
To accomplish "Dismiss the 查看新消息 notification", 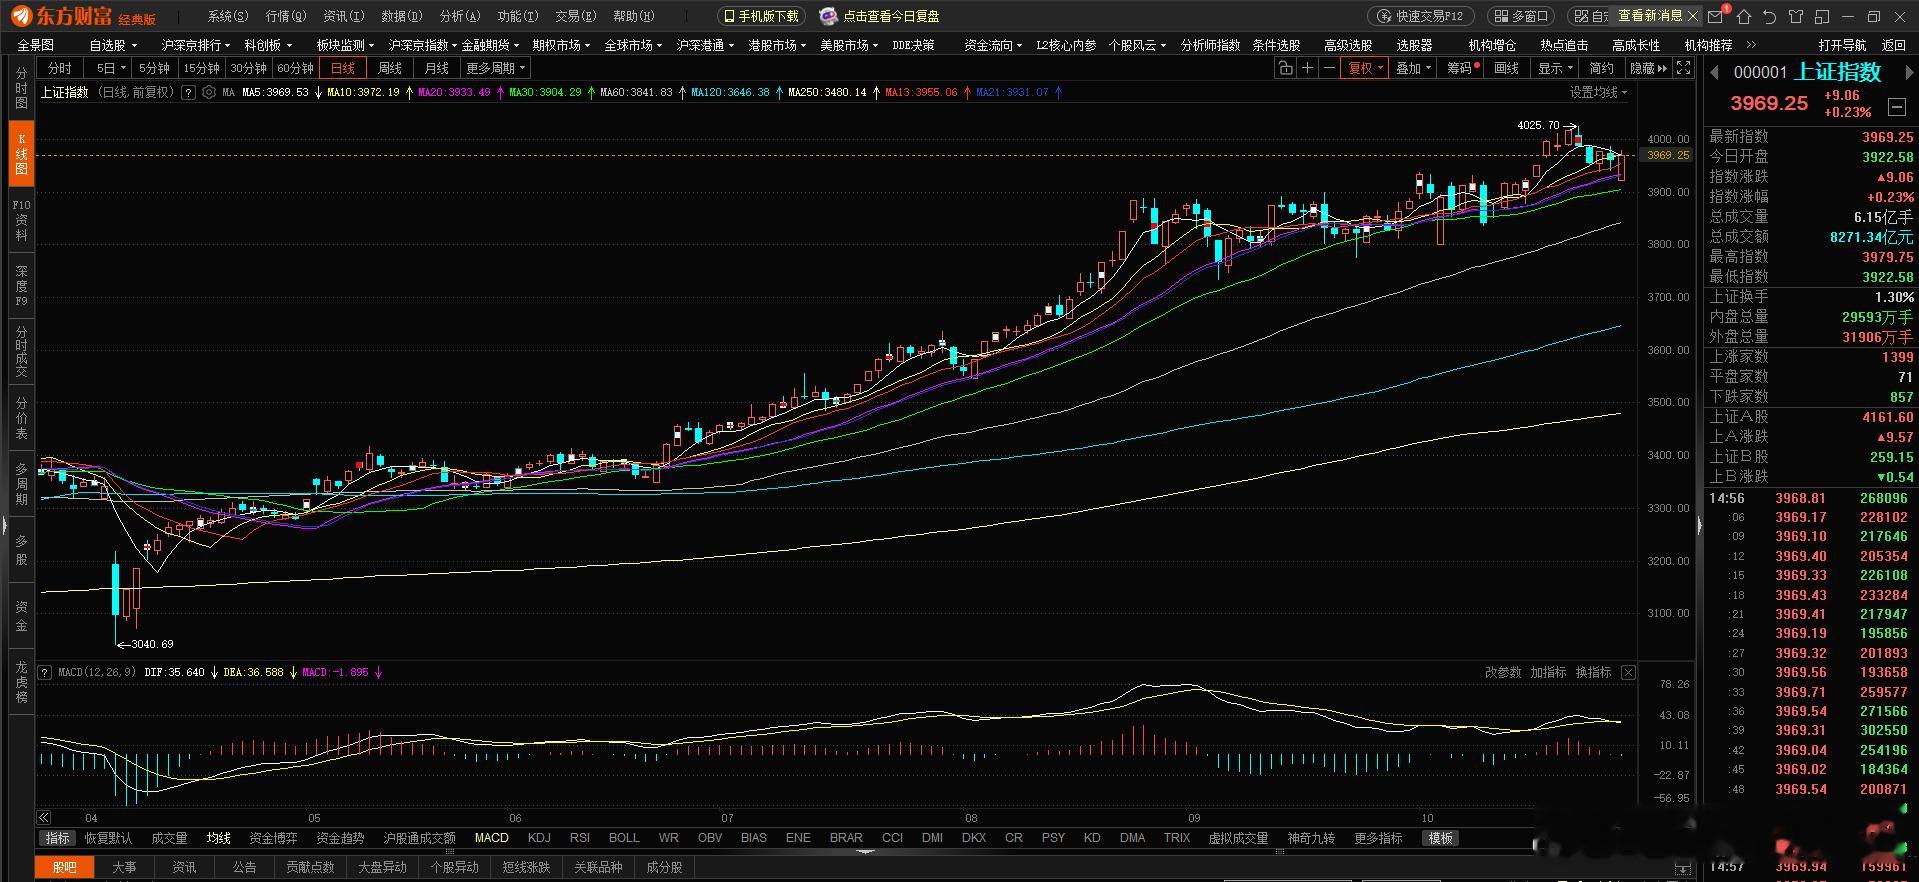I will point(1693,16).
